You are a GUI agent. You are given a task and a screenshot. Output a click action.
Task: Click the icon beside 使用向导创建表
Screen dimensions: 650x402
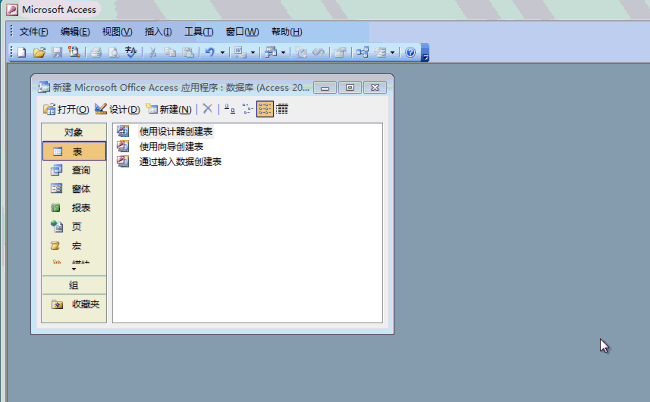pyautogui.click(x=123, y=146)
